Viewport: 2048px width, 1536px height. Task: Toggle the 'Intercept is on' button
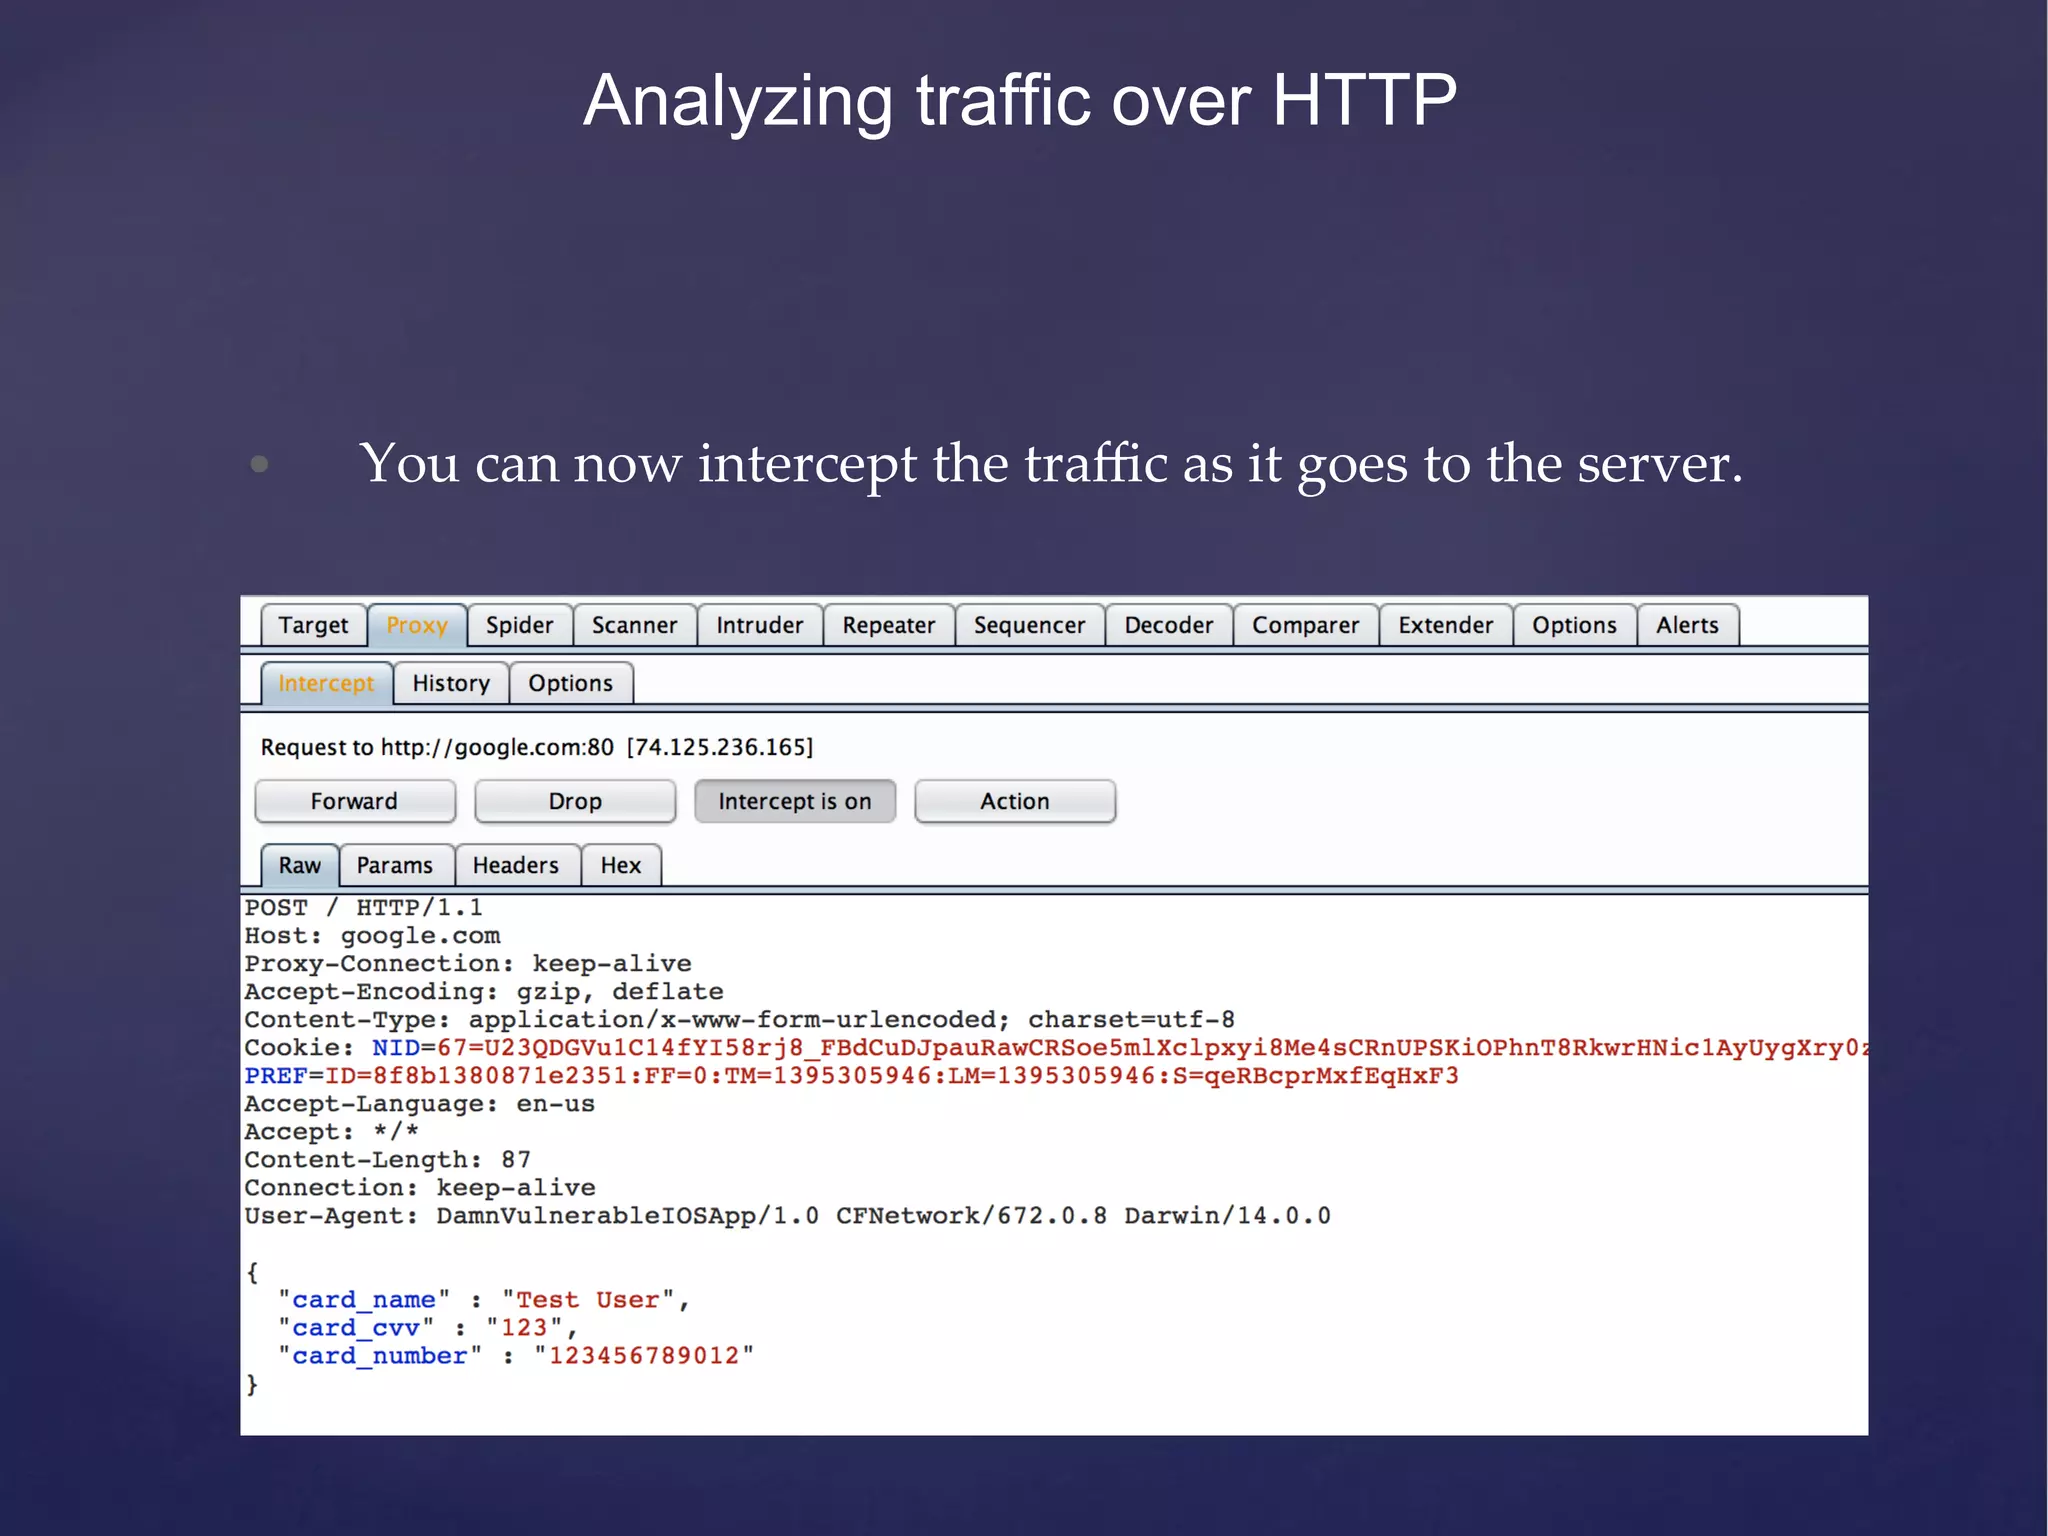pos(795,801)
